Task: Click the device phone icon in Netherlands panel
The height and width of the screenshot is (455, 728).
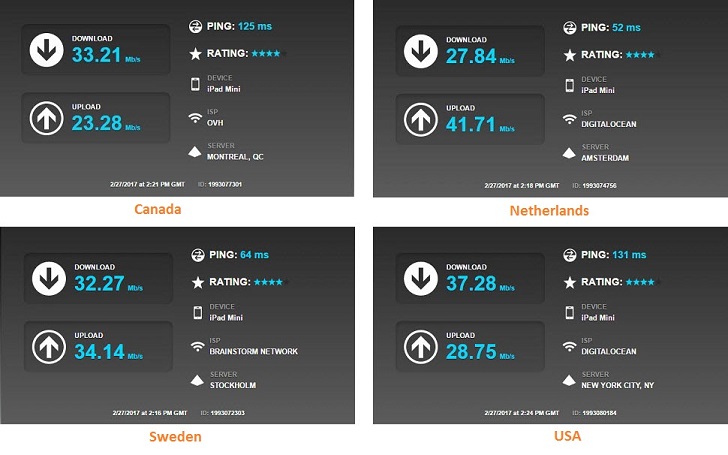Action: (x=570, y=85)
